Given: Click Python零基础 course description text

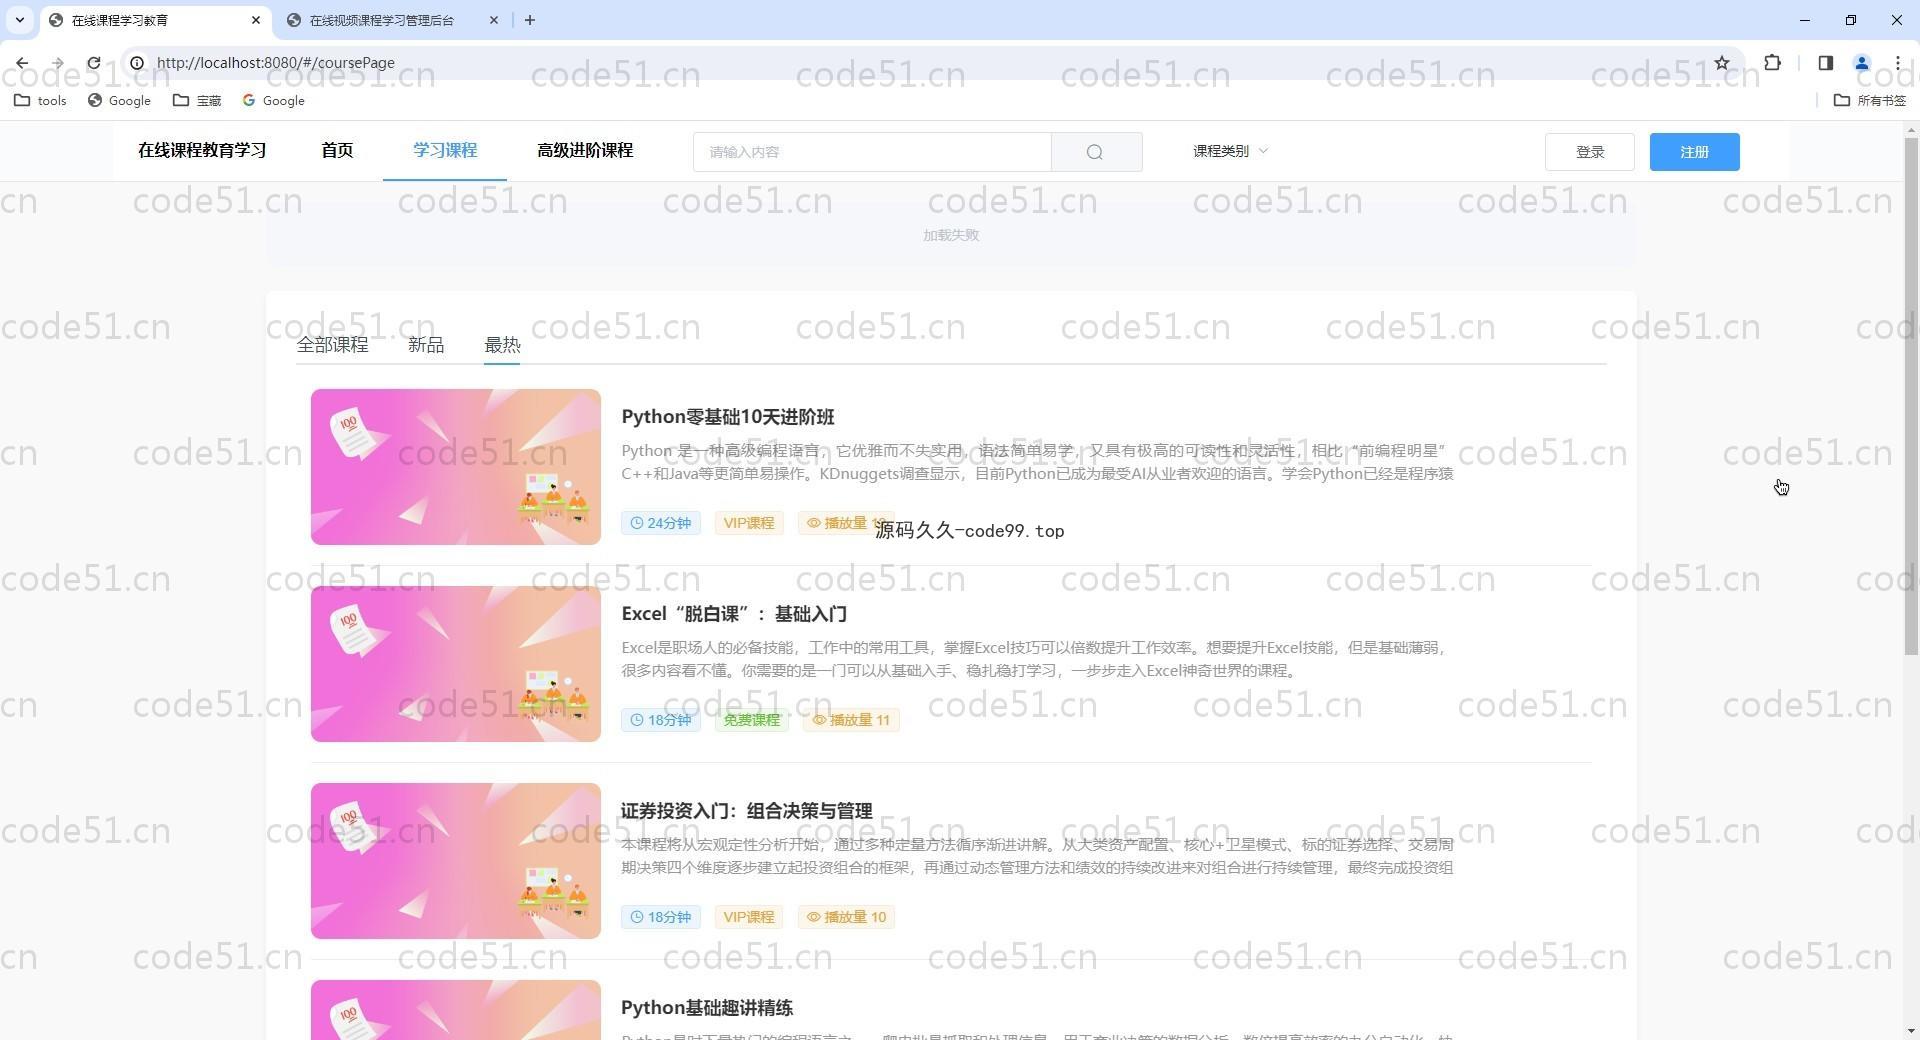Looking at the screenshot, I should pos(1037,462).
